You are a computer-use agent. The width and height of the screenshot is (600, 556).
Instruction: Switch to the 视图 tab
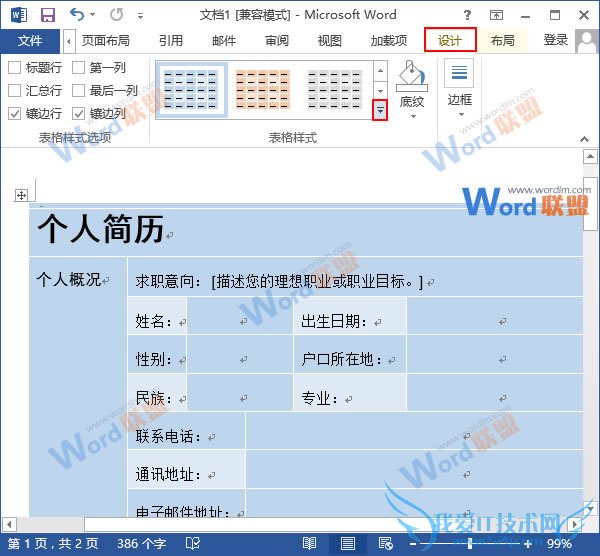point(329,40)
